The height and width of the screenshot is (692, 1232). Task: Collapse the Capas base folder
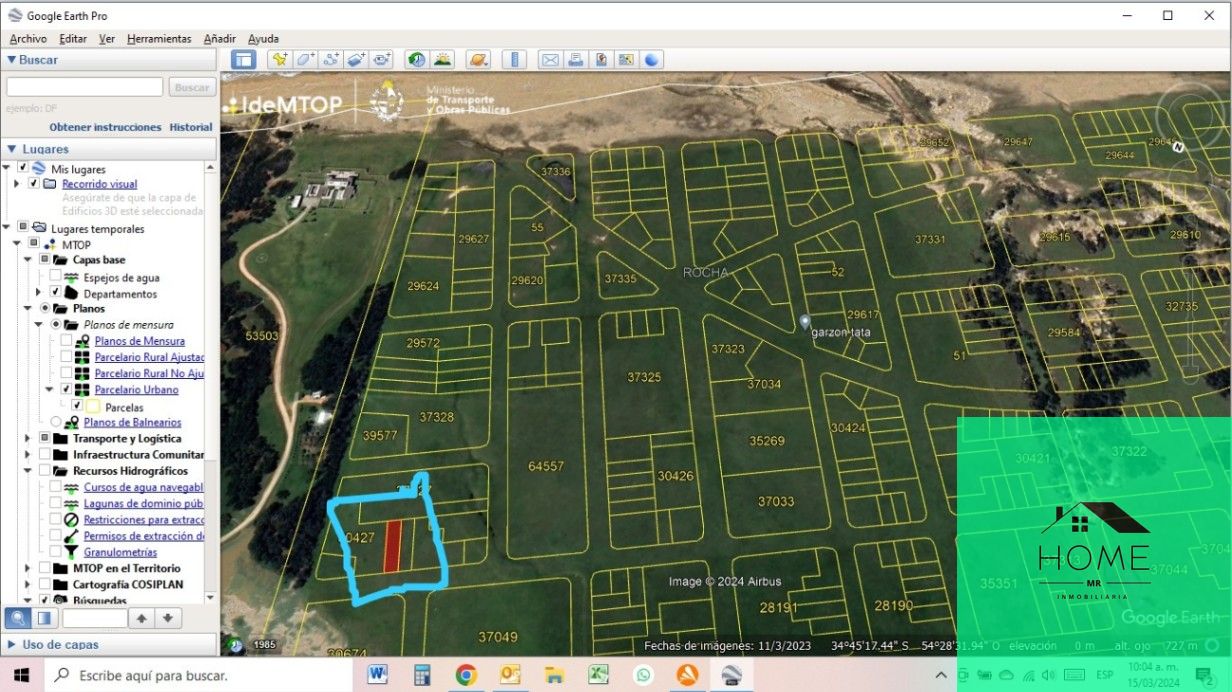click(x=28, y=259)
